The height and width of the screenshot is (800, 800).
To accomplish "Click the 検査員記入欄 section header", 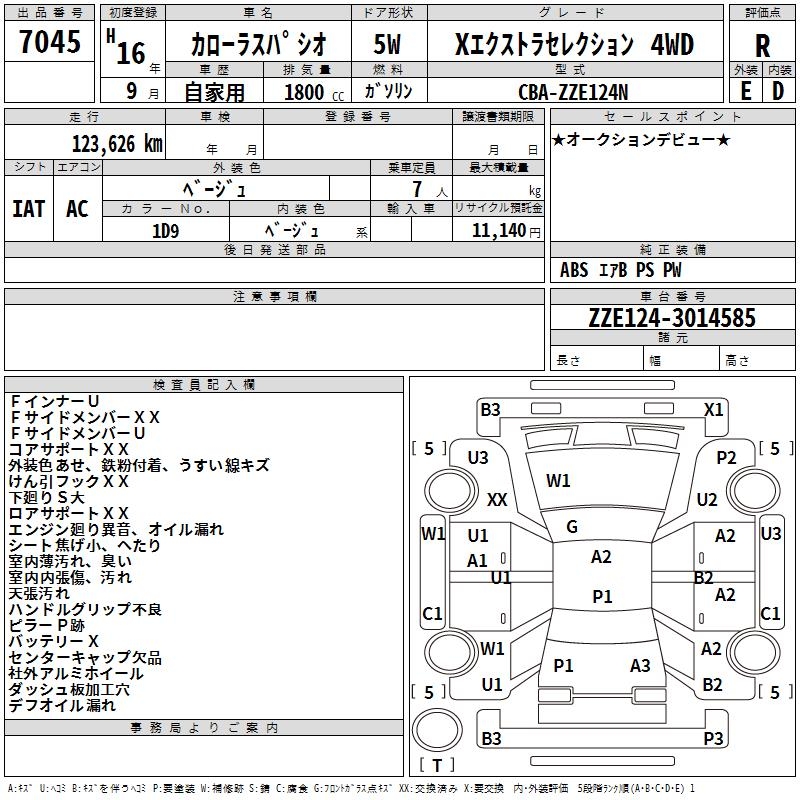I will [x=204, y=385].
